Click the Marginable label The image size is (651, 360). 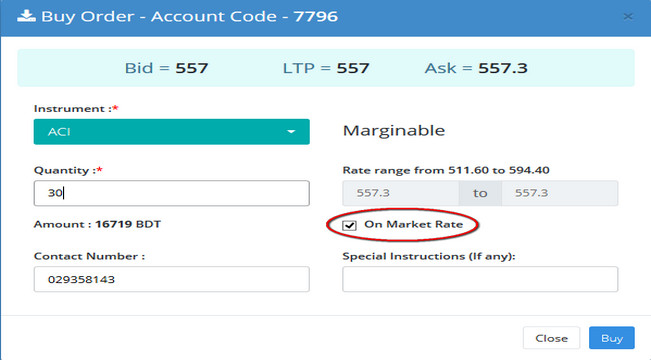click(394, 131)
